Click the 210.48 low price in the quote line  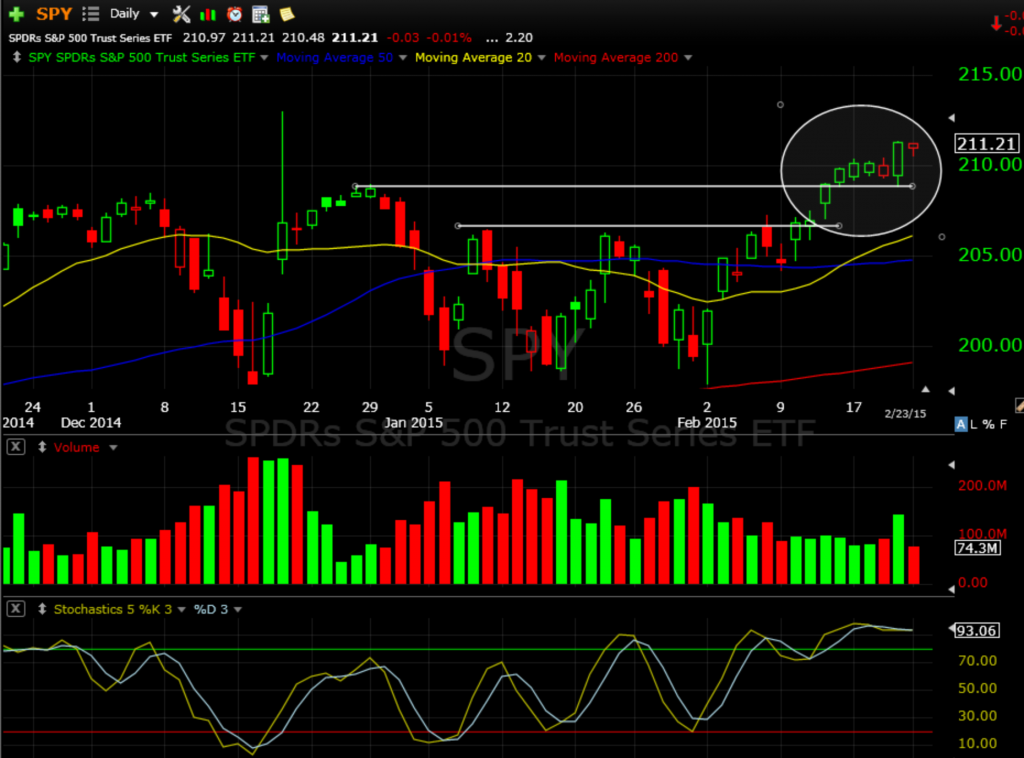[x=304, y=38]
